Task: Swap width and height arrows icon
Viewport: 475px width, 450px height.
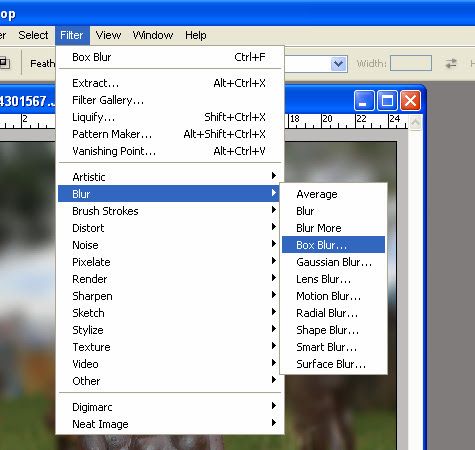Action: (451, 63)
